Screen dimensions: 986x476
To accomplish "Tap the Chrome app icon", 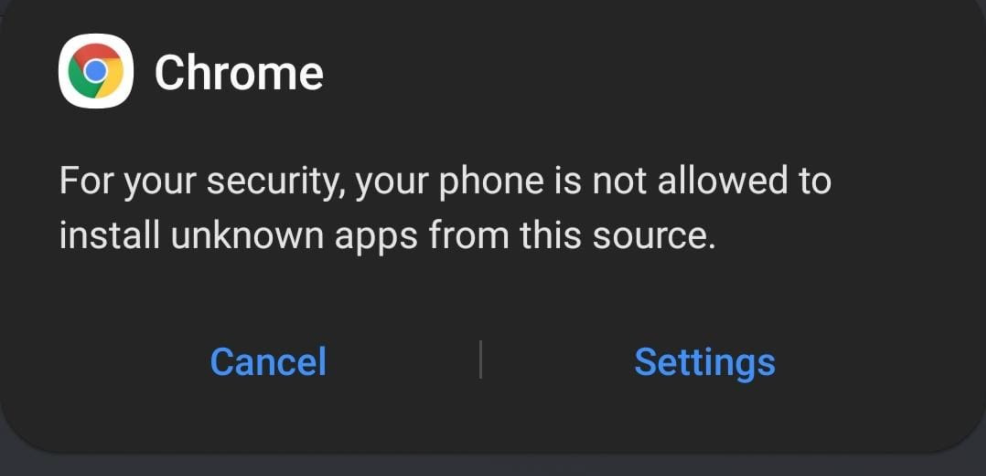I will point(96,71).
